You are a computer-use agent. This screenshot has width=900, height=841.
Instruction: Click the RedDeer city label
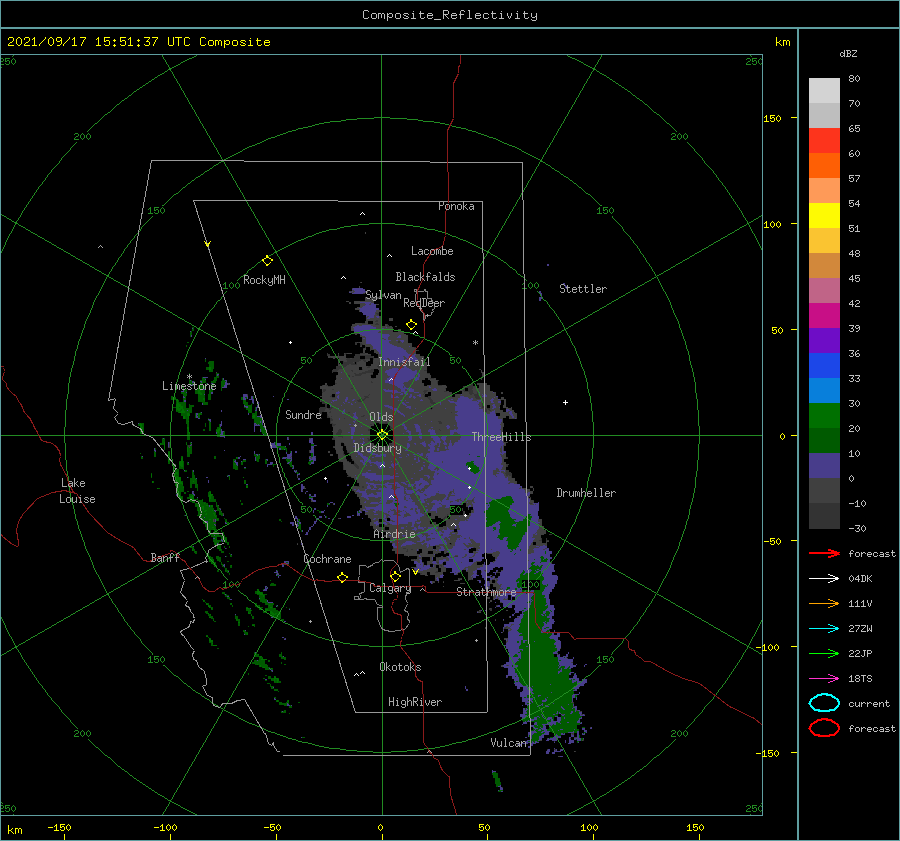[x=424, y=303]
